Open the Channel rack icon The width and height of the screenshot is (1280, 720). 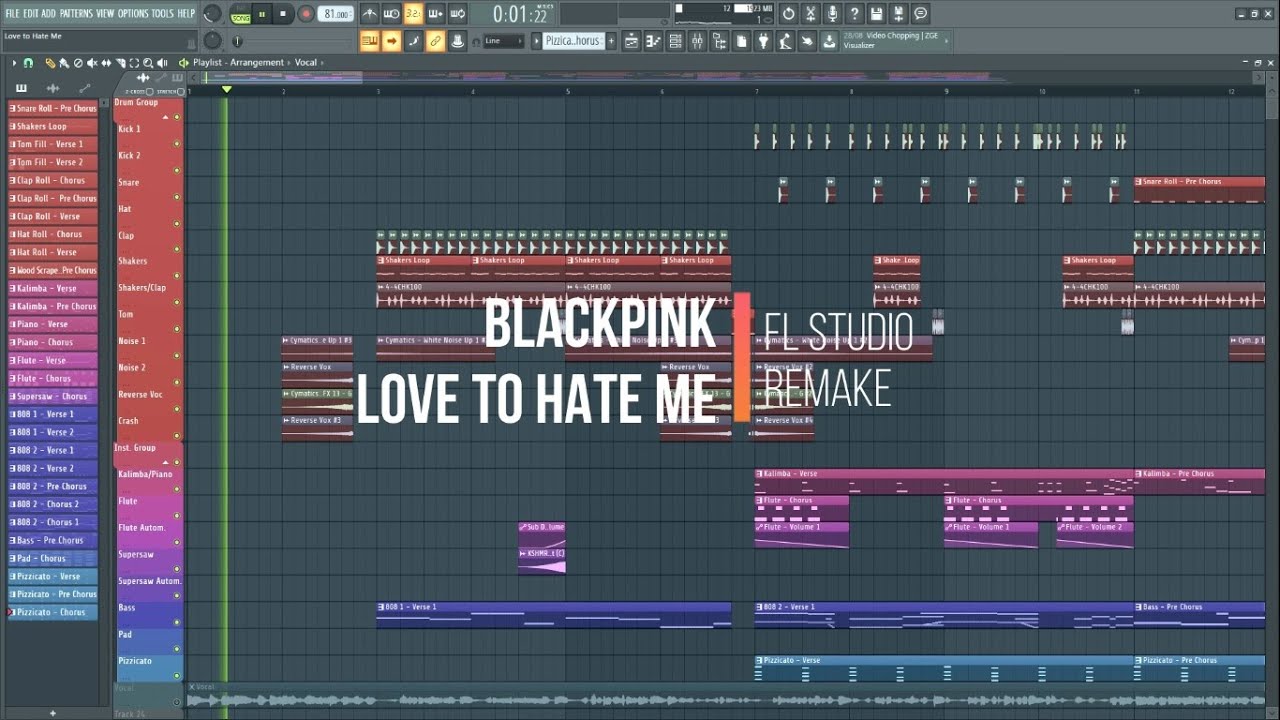[675, 41]
